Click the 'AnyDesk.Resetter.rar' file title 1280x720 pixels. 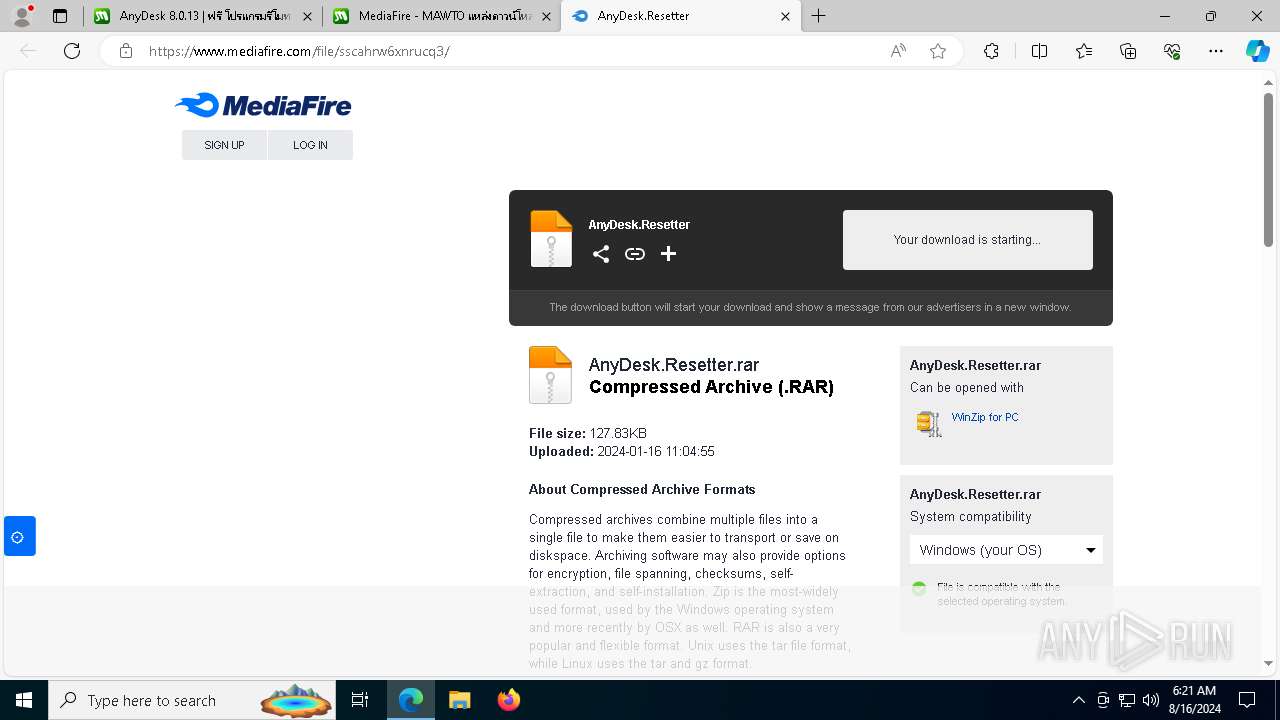coord(674,365)
